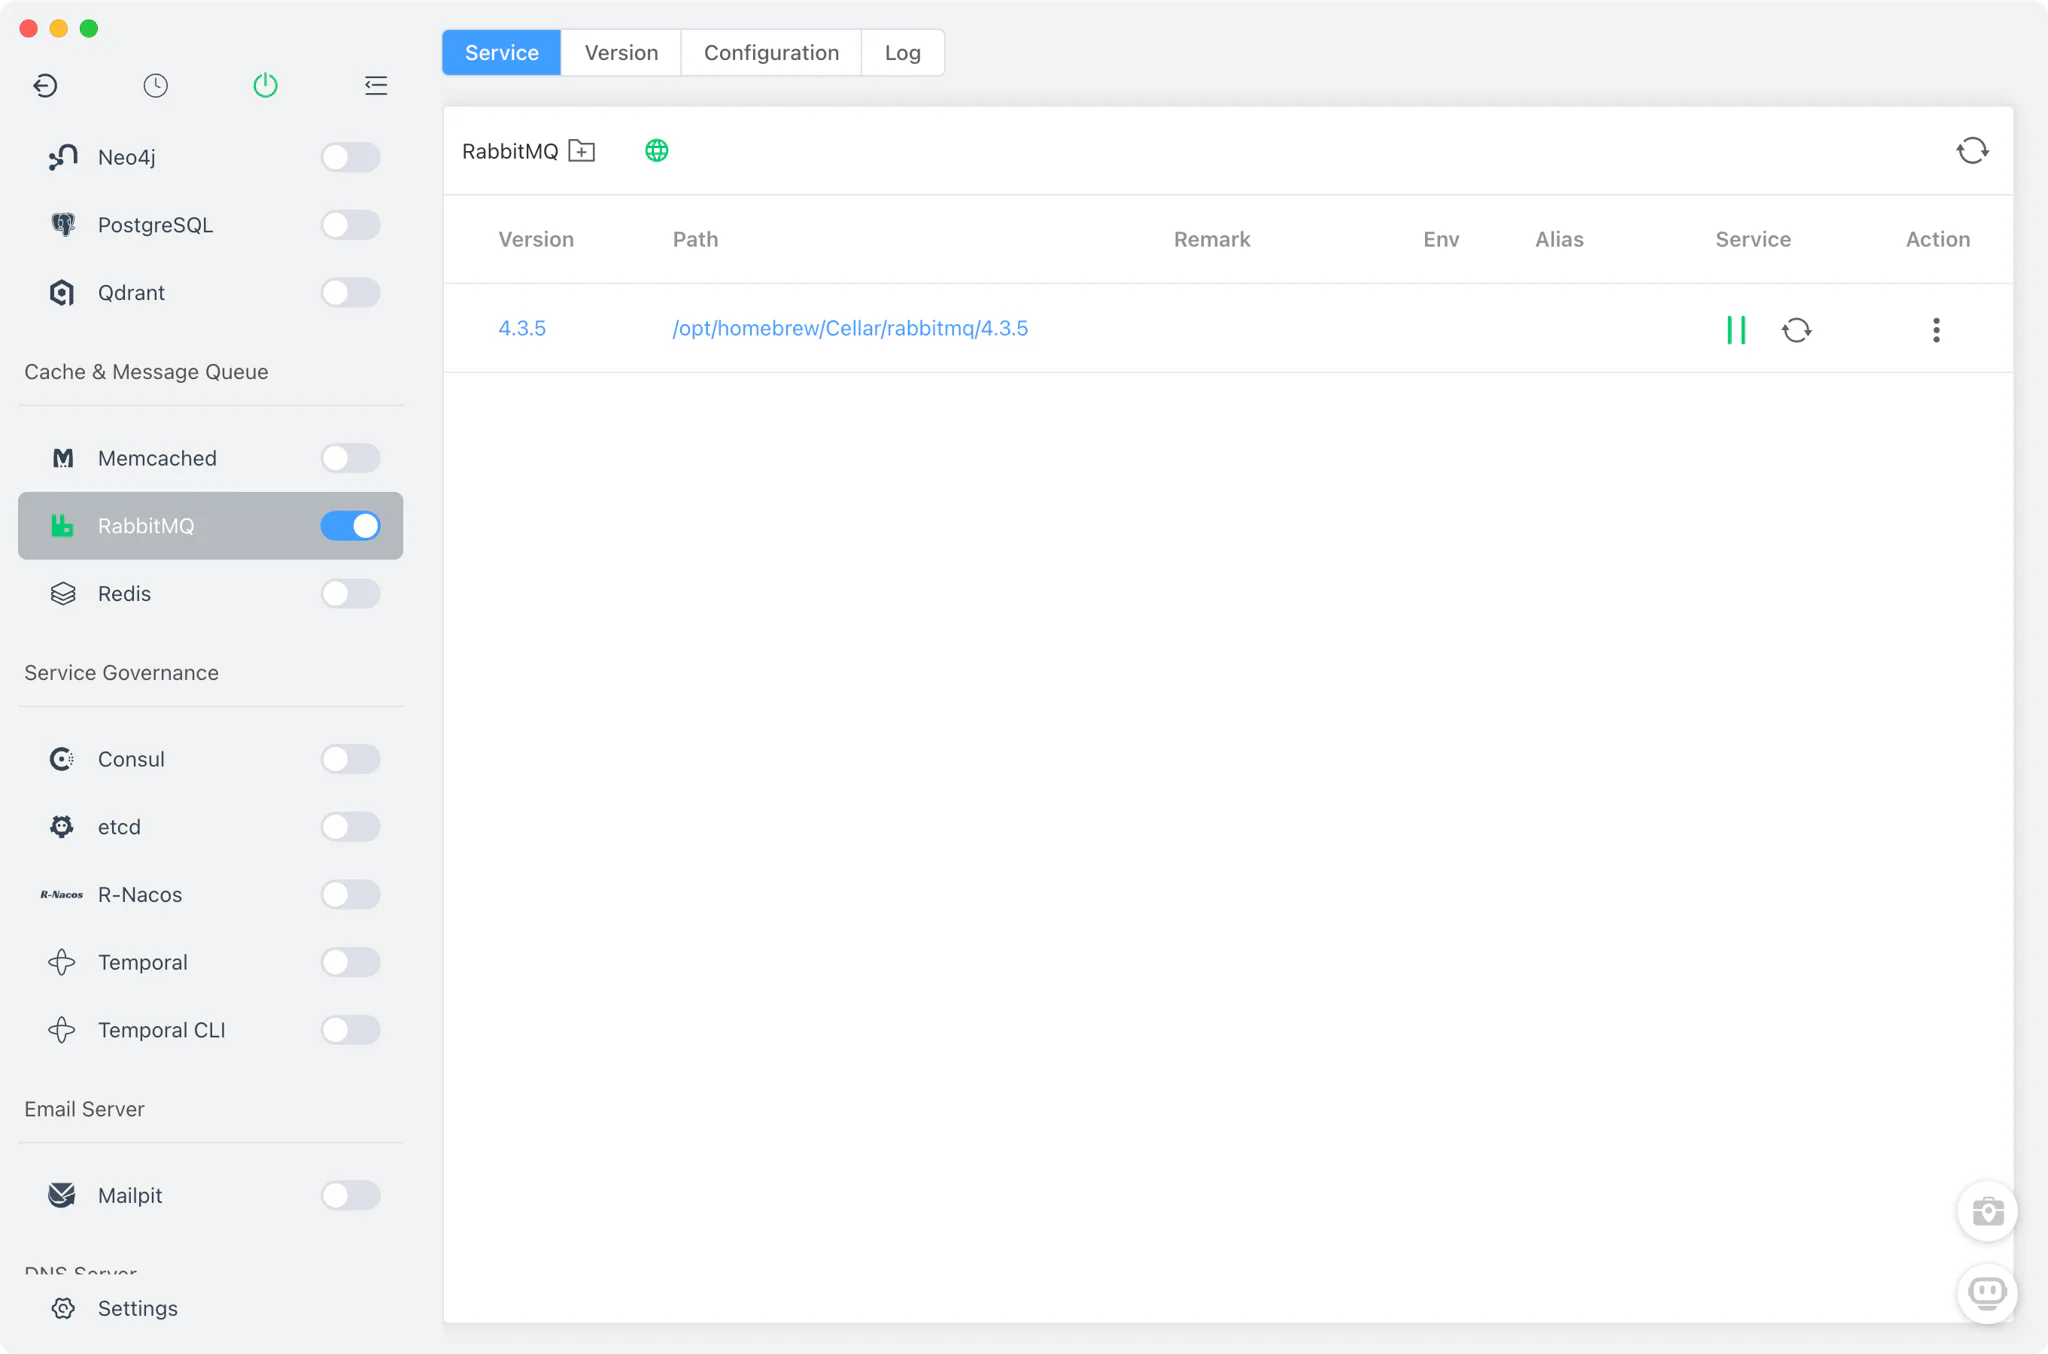Click the Neo4j logo icon
Viewport: 2048px width, 1354px height.
click(x=62, y=157)
